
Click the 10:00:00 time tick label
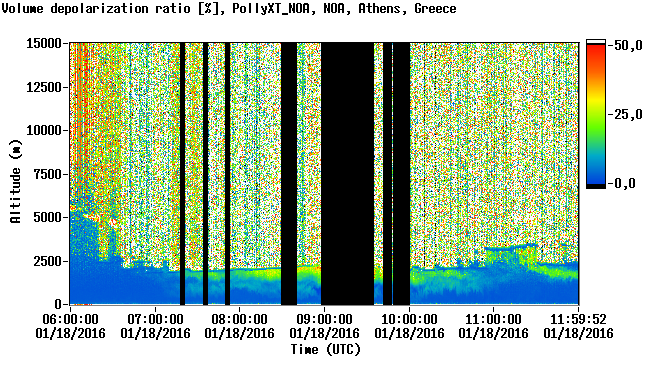(409, 319)
